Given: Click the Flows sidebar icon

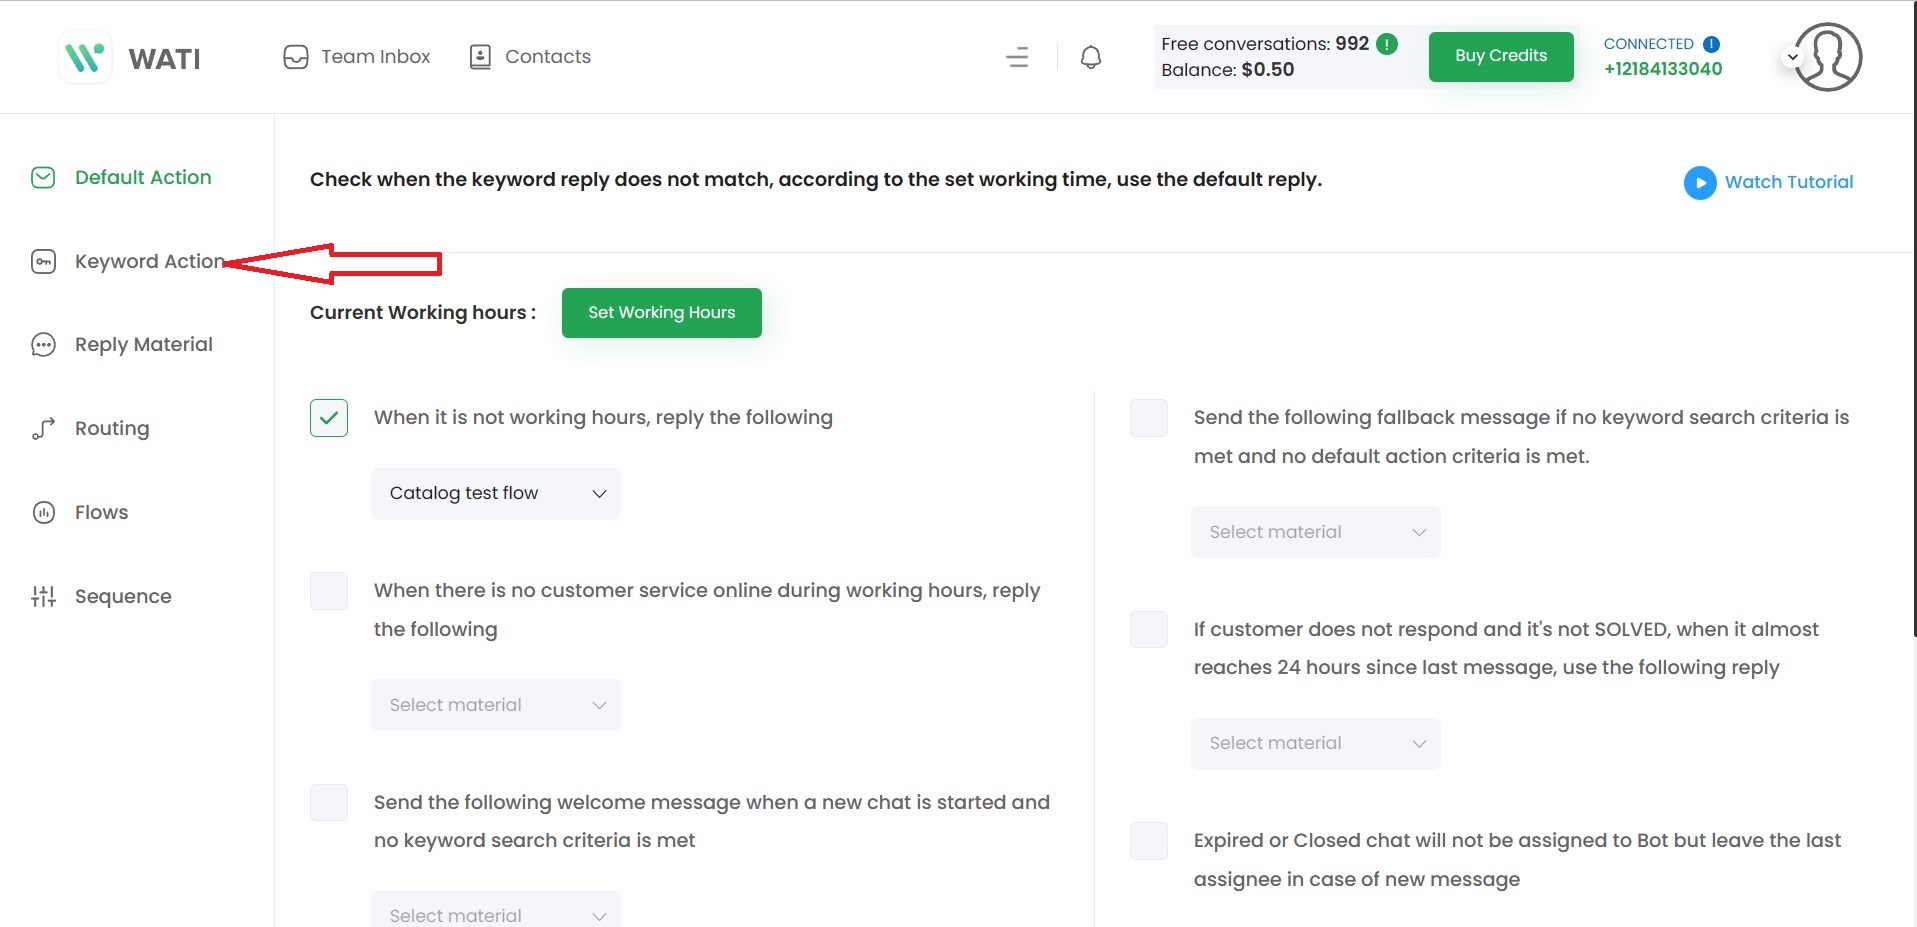Looking at the screenshot, I should click(x=43, y=512).
